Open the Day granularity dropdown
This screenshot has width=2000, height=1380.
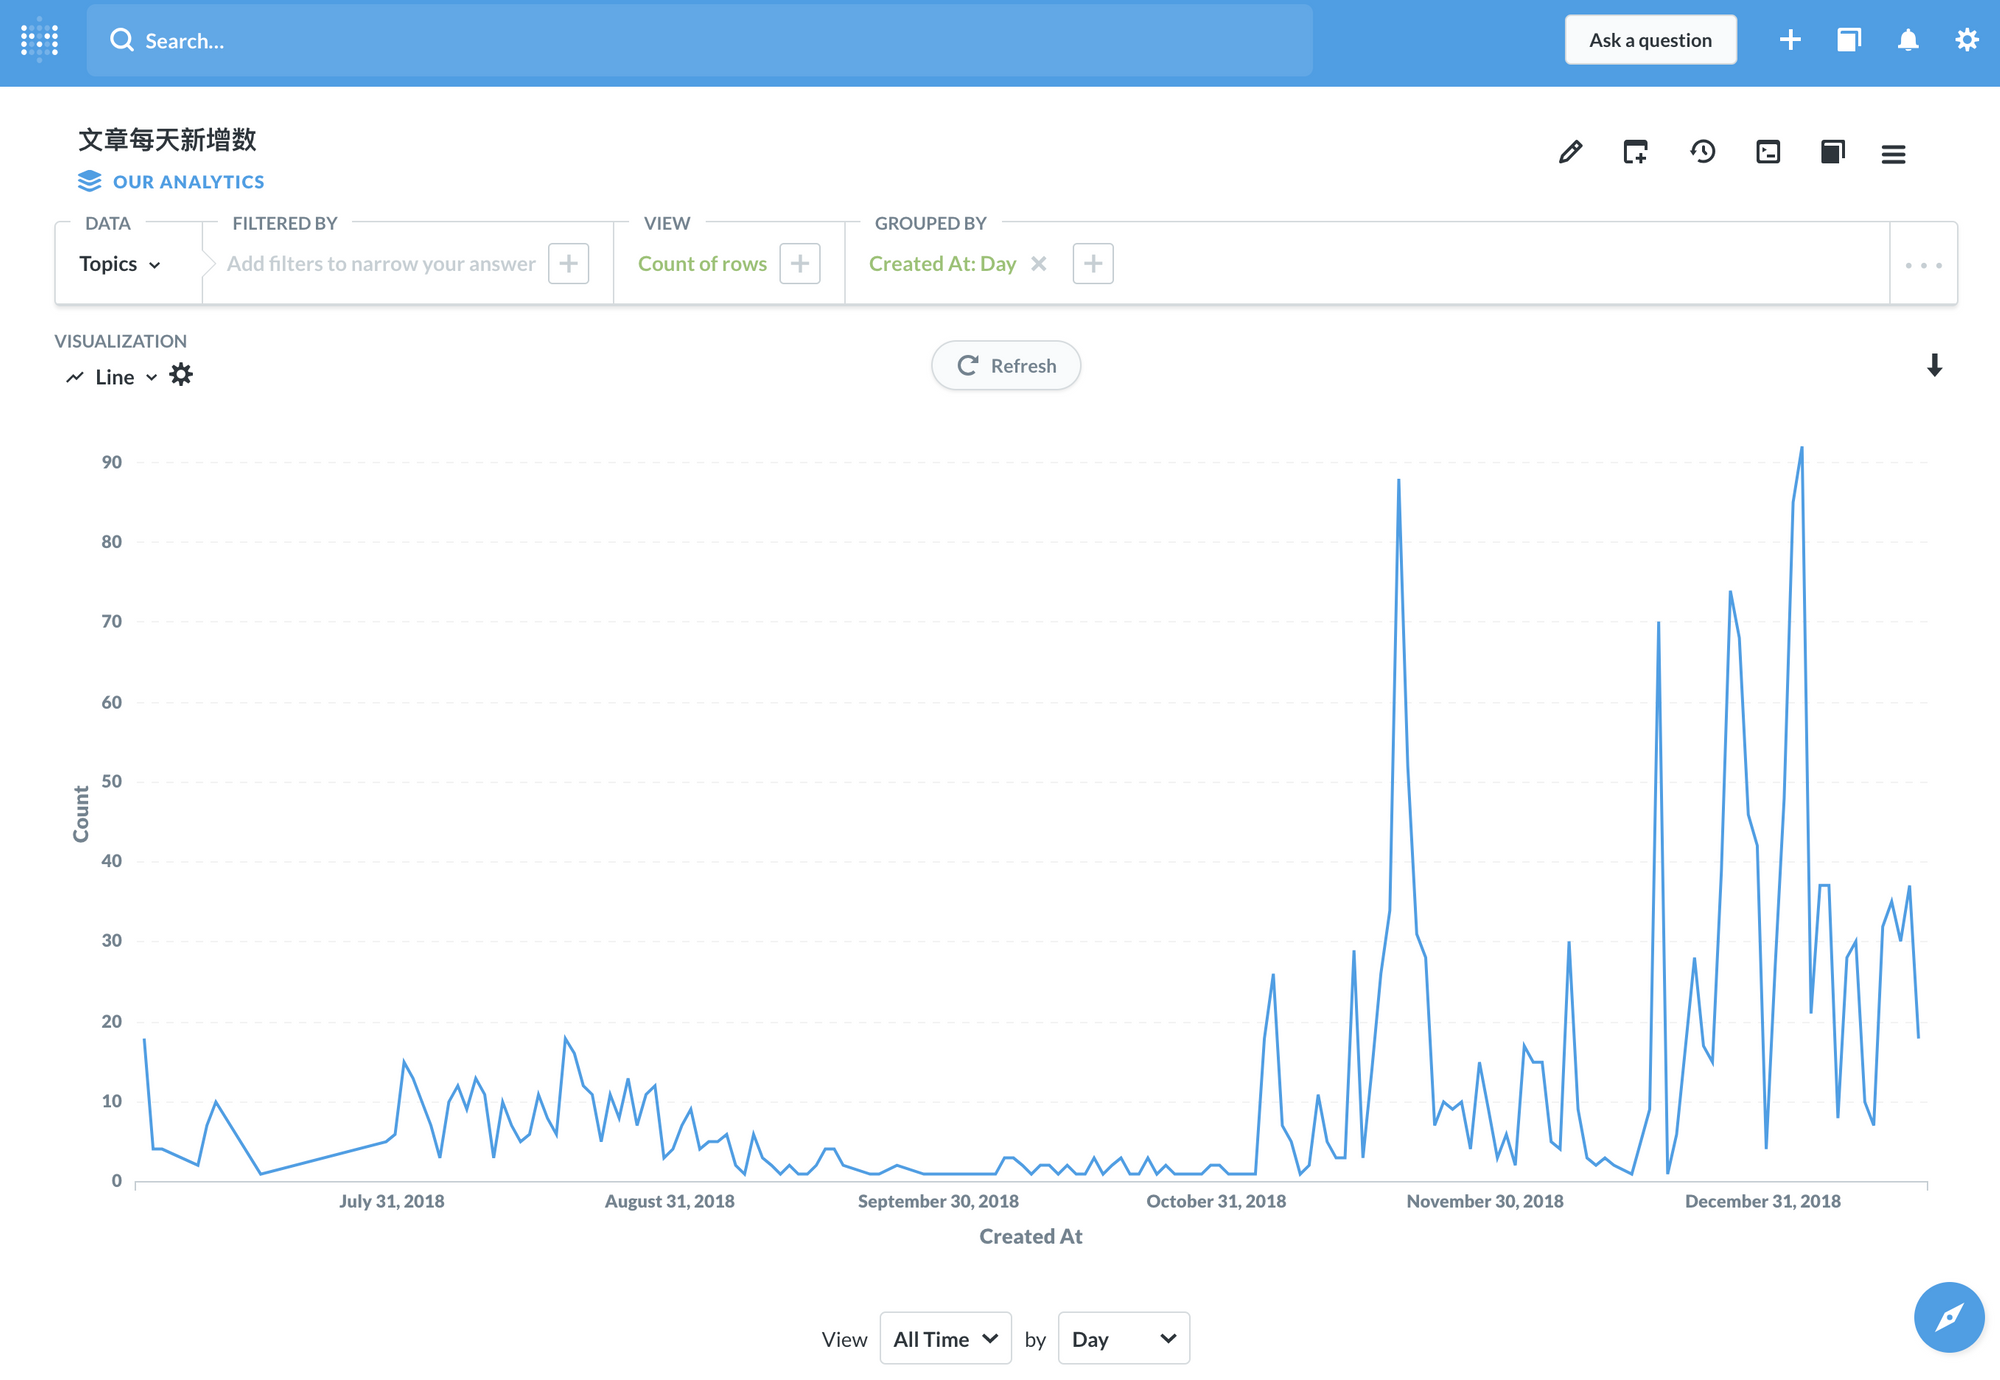(x=1123, y=1338)
